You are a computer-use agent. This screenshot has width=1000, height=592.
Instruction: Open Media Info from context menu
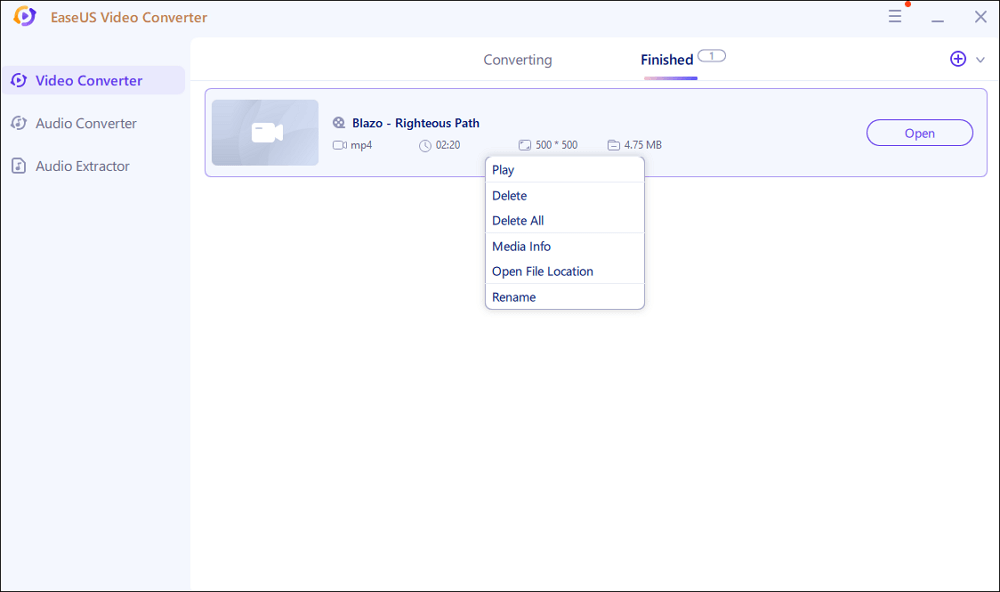521,246
